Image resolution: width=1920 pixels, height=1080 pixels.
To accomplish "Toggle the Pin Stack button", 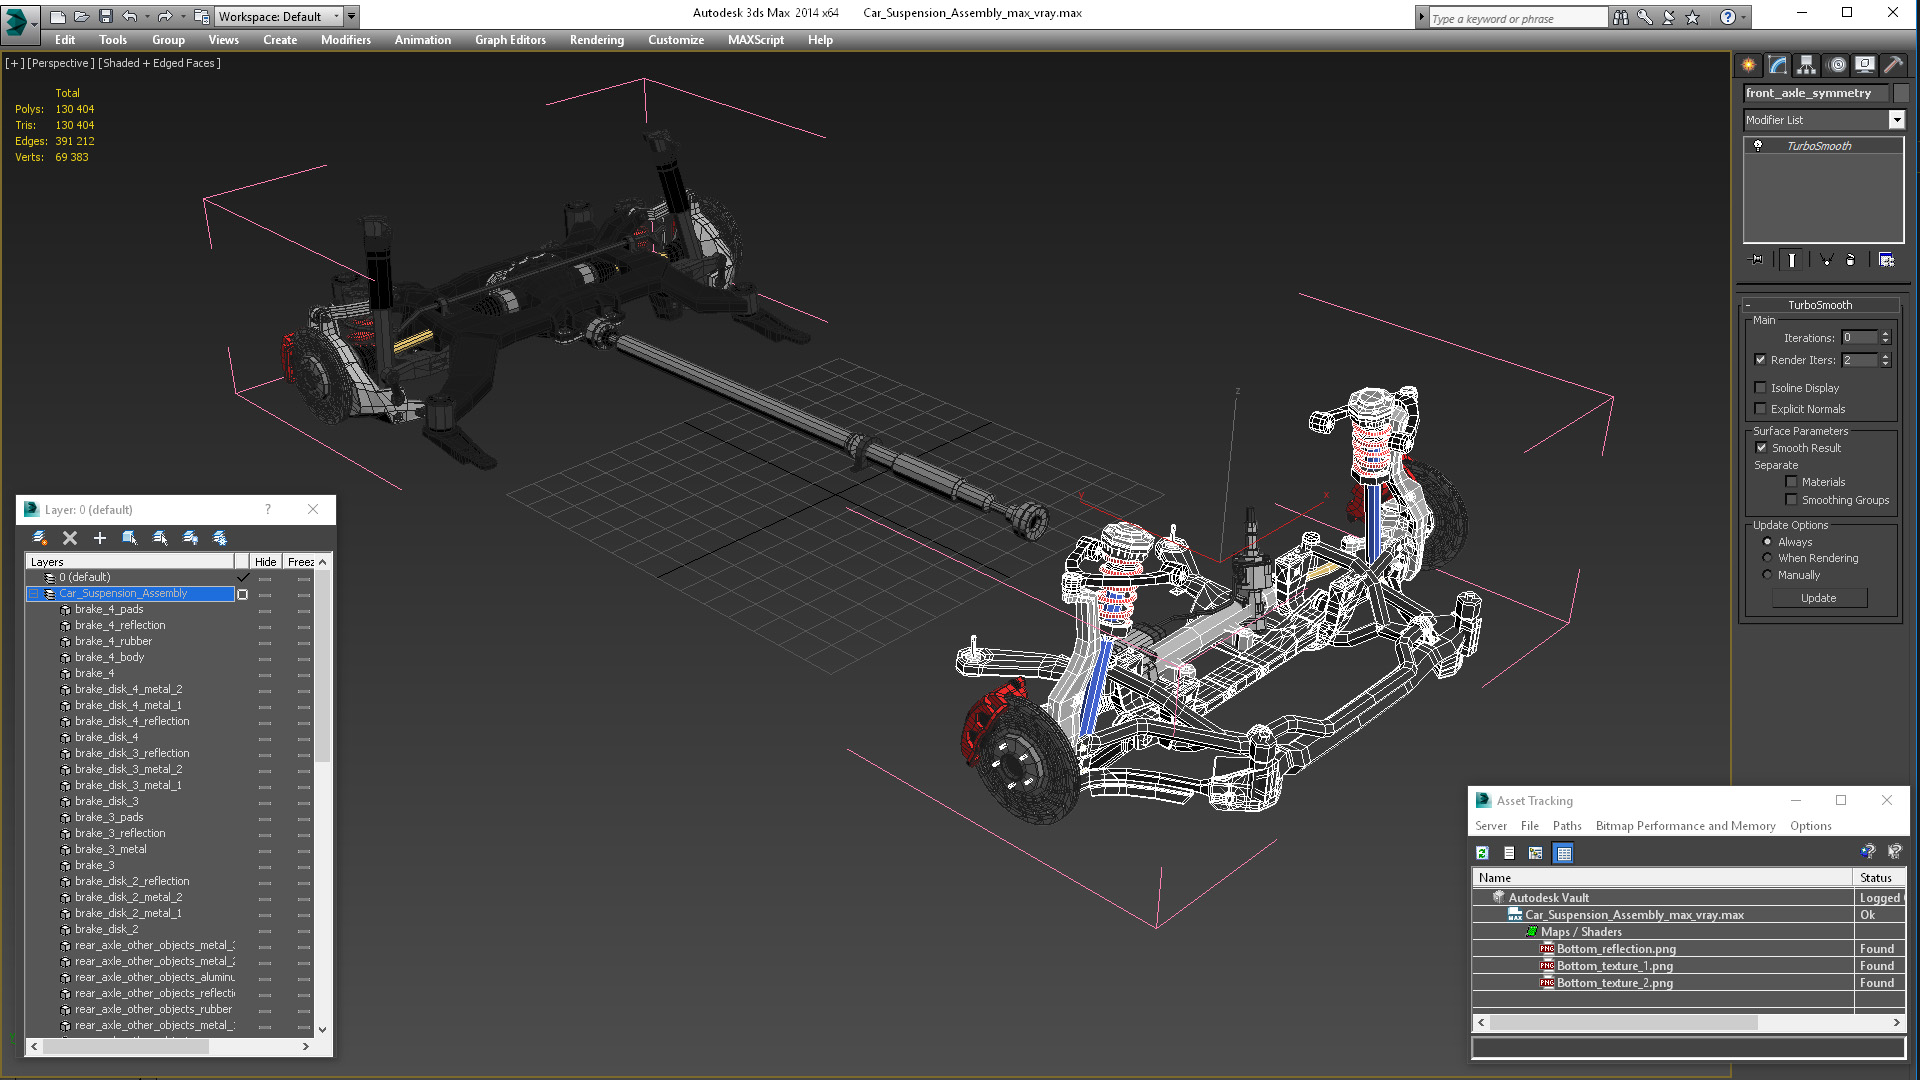I will (x=1757, y=260).
